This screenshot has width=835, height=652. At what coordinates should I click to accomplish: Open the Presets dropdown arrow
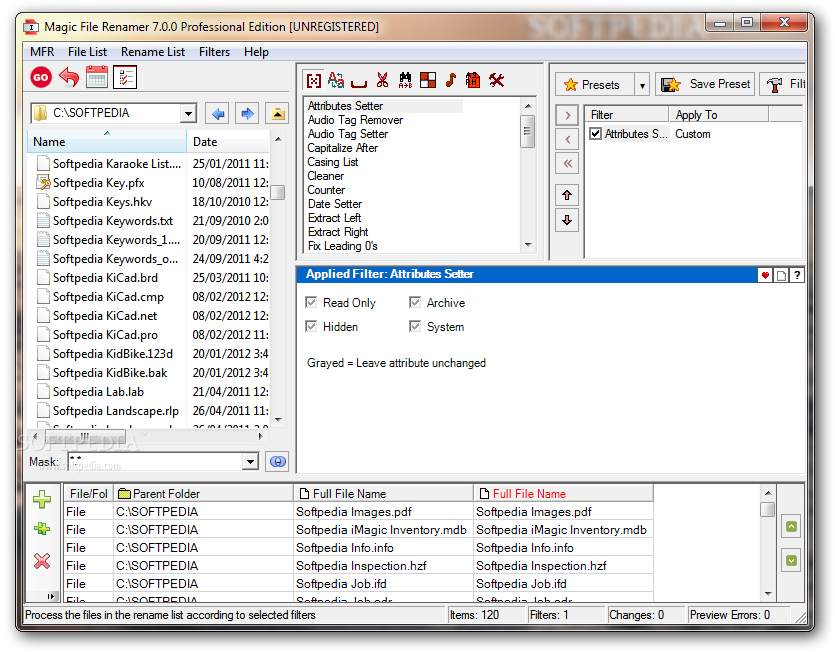point(642,85)
